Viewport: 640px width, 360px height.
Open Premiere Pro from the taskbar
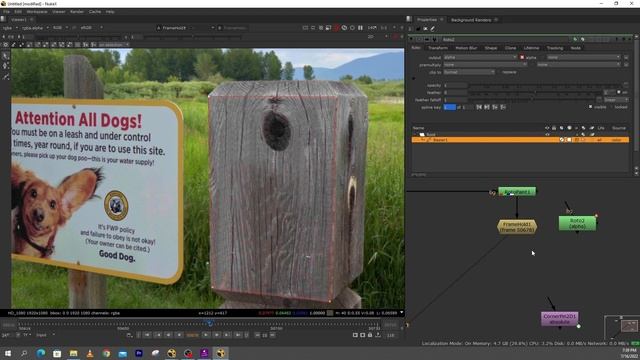tap(139, 353)
